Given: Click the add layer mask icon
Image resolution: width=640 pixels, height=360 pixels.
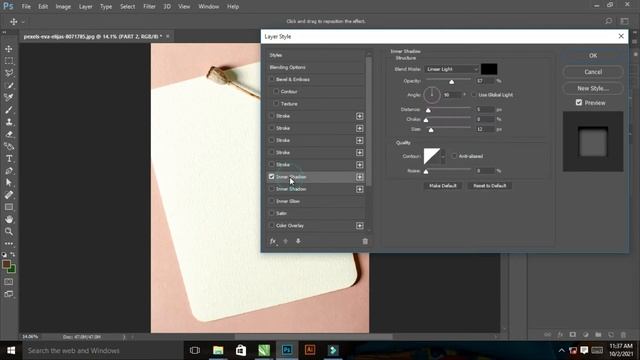Looking at the screenshot, I should pos(573,335).
